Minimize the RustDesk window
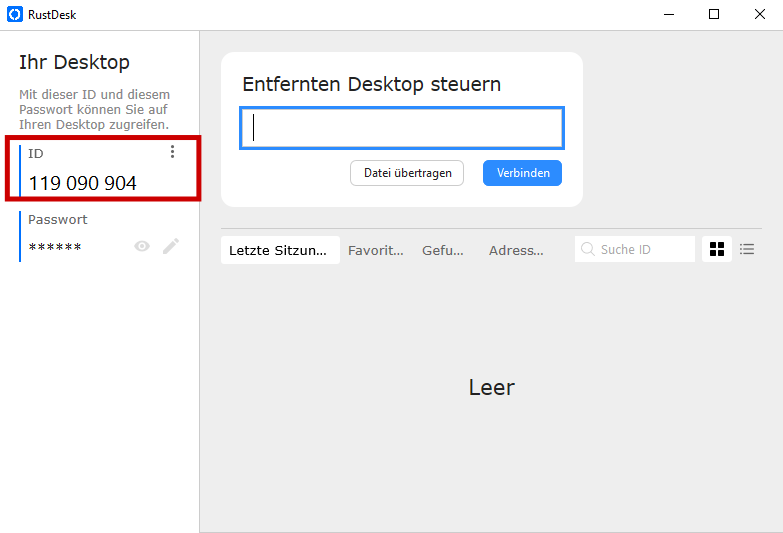The width and height of the screenshot is (783, 533). click(x=669, y=14)
